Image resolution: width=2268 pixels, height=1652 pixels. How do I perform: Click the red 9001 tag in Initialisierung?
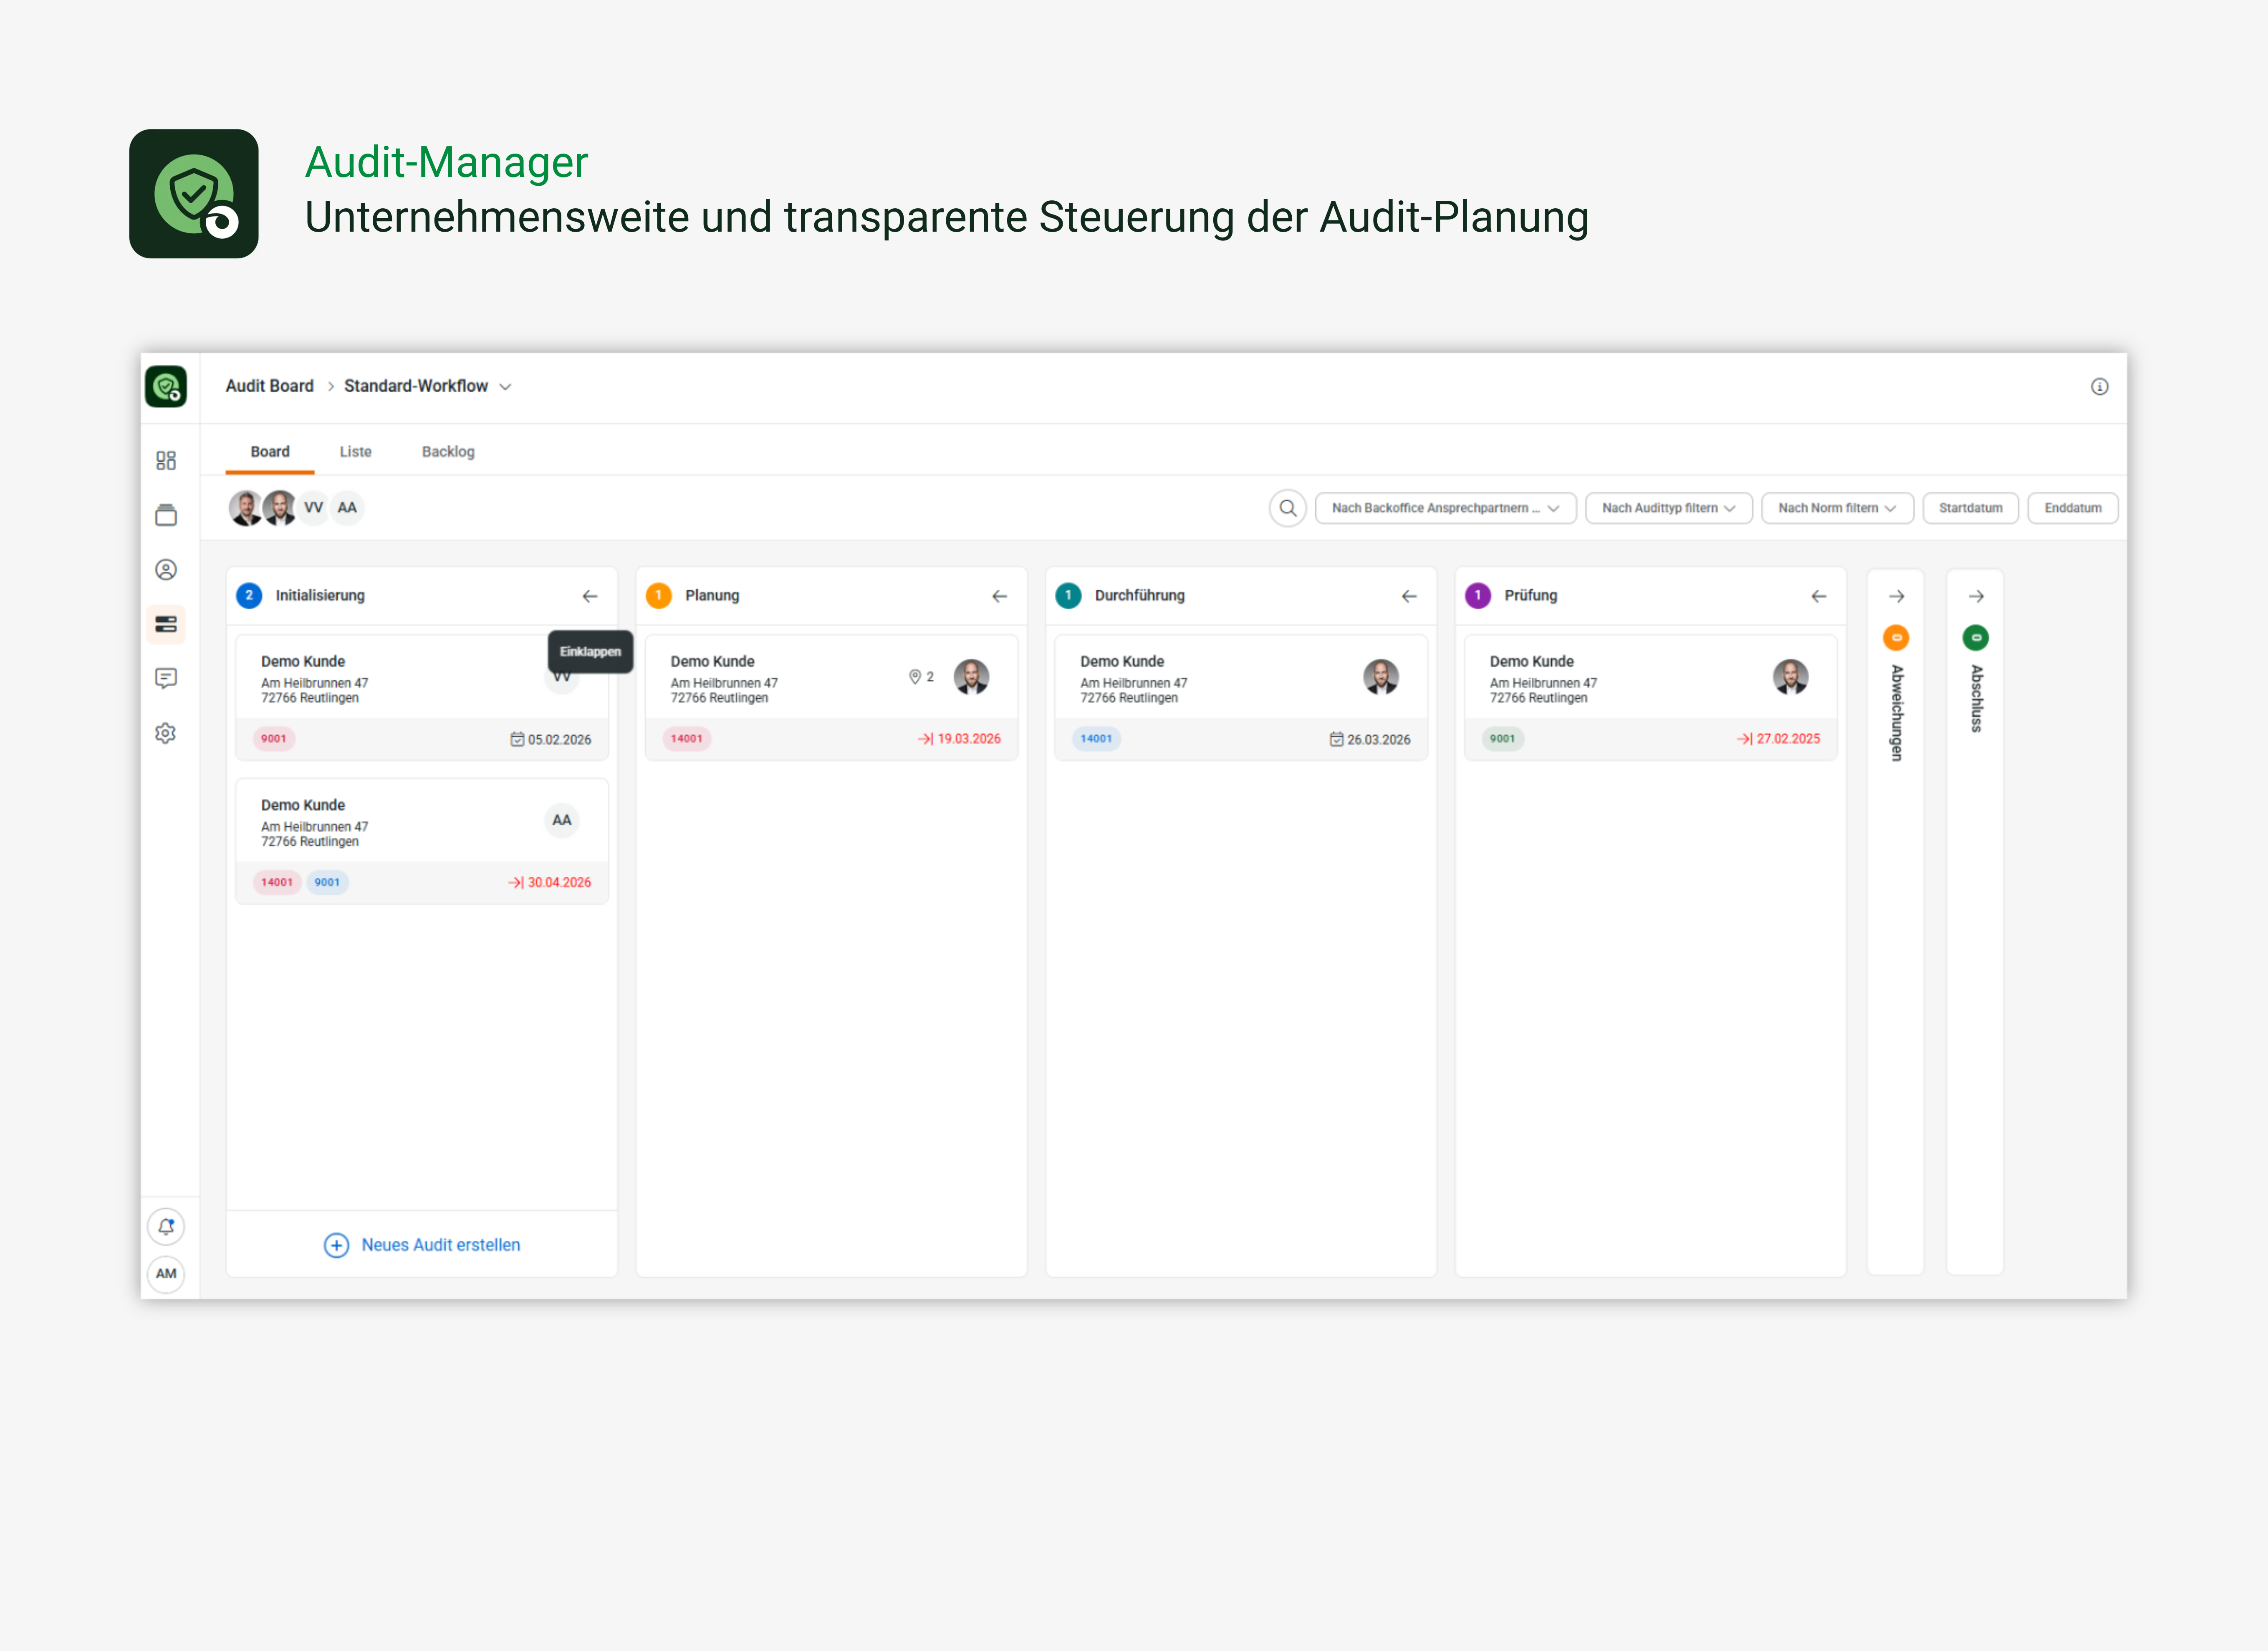pyautogui.click(x=273, y=739)
